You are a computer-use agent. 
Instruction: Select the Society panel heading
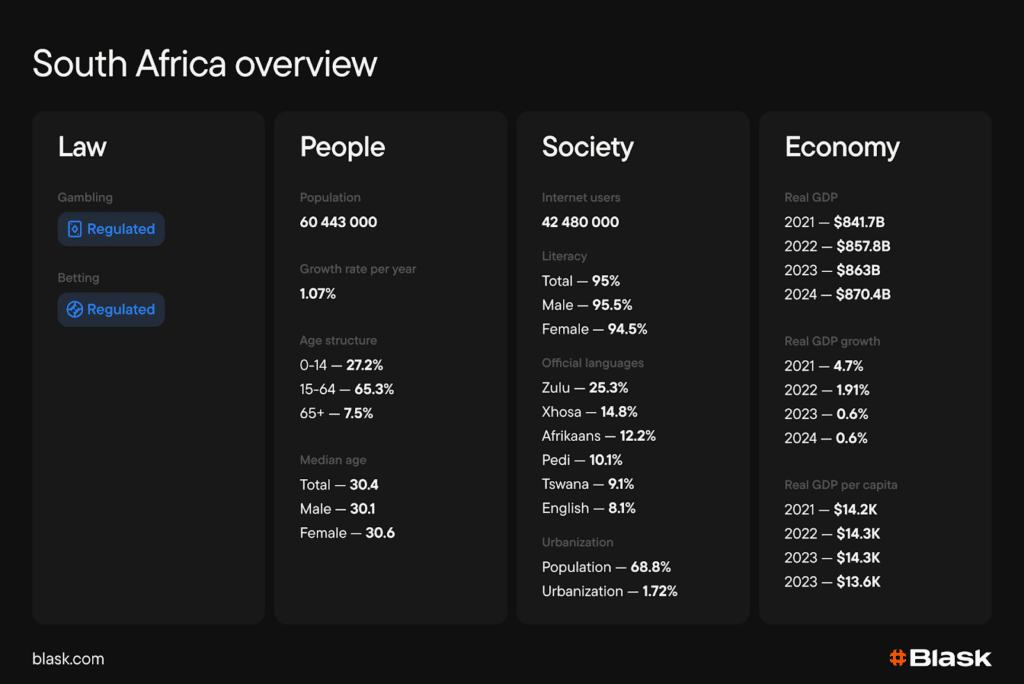(x=587, y=147)
